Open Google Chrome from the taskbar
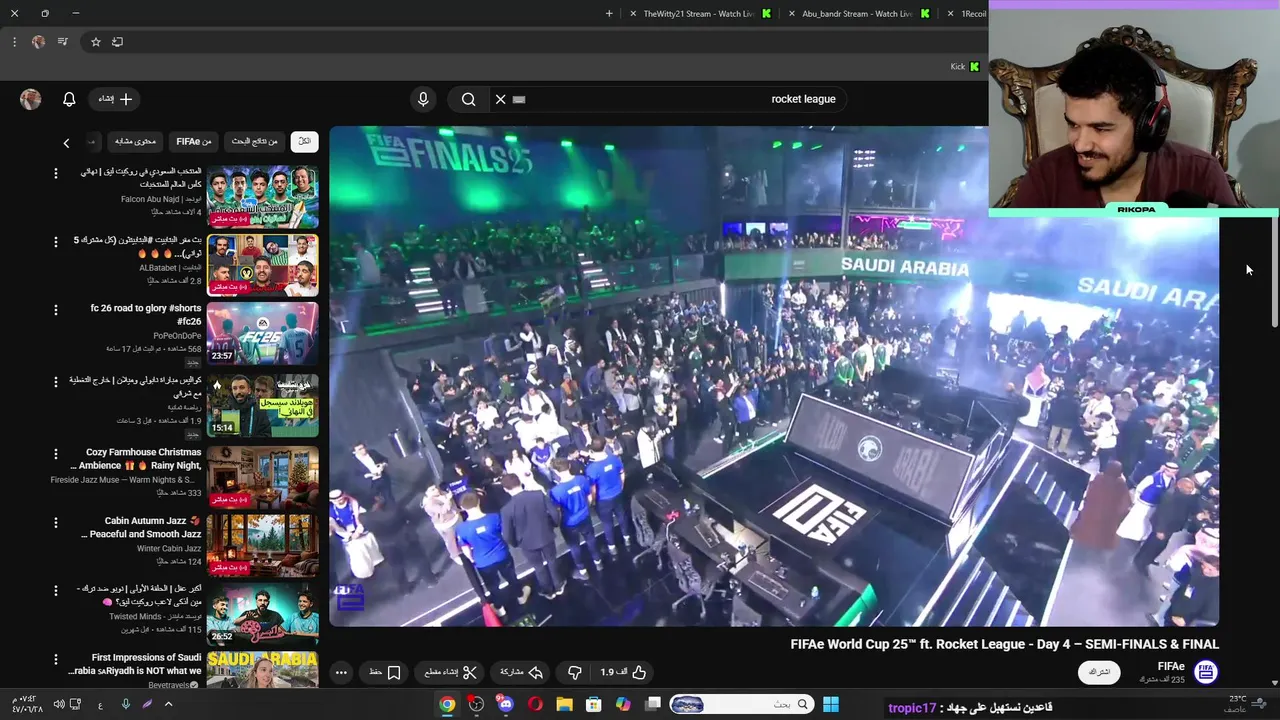The height and width of the screenshot is (720, 1280). pyautogui.click(x=447, y=704)
